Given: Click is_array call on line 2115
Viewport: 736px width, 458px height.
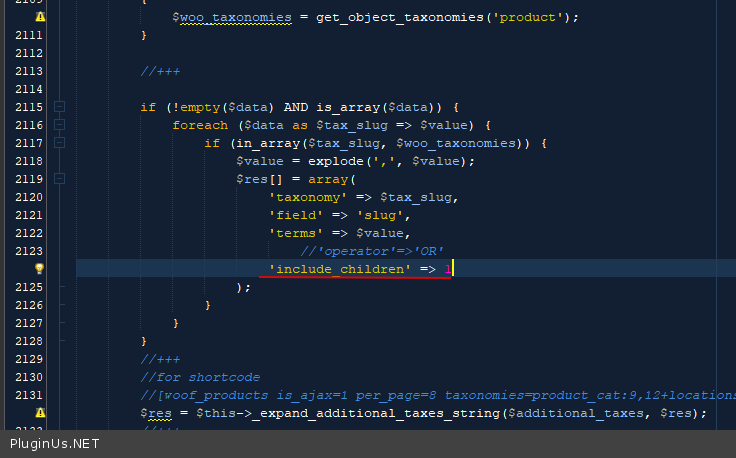Looking at the screenshot, I should (350, 107).
